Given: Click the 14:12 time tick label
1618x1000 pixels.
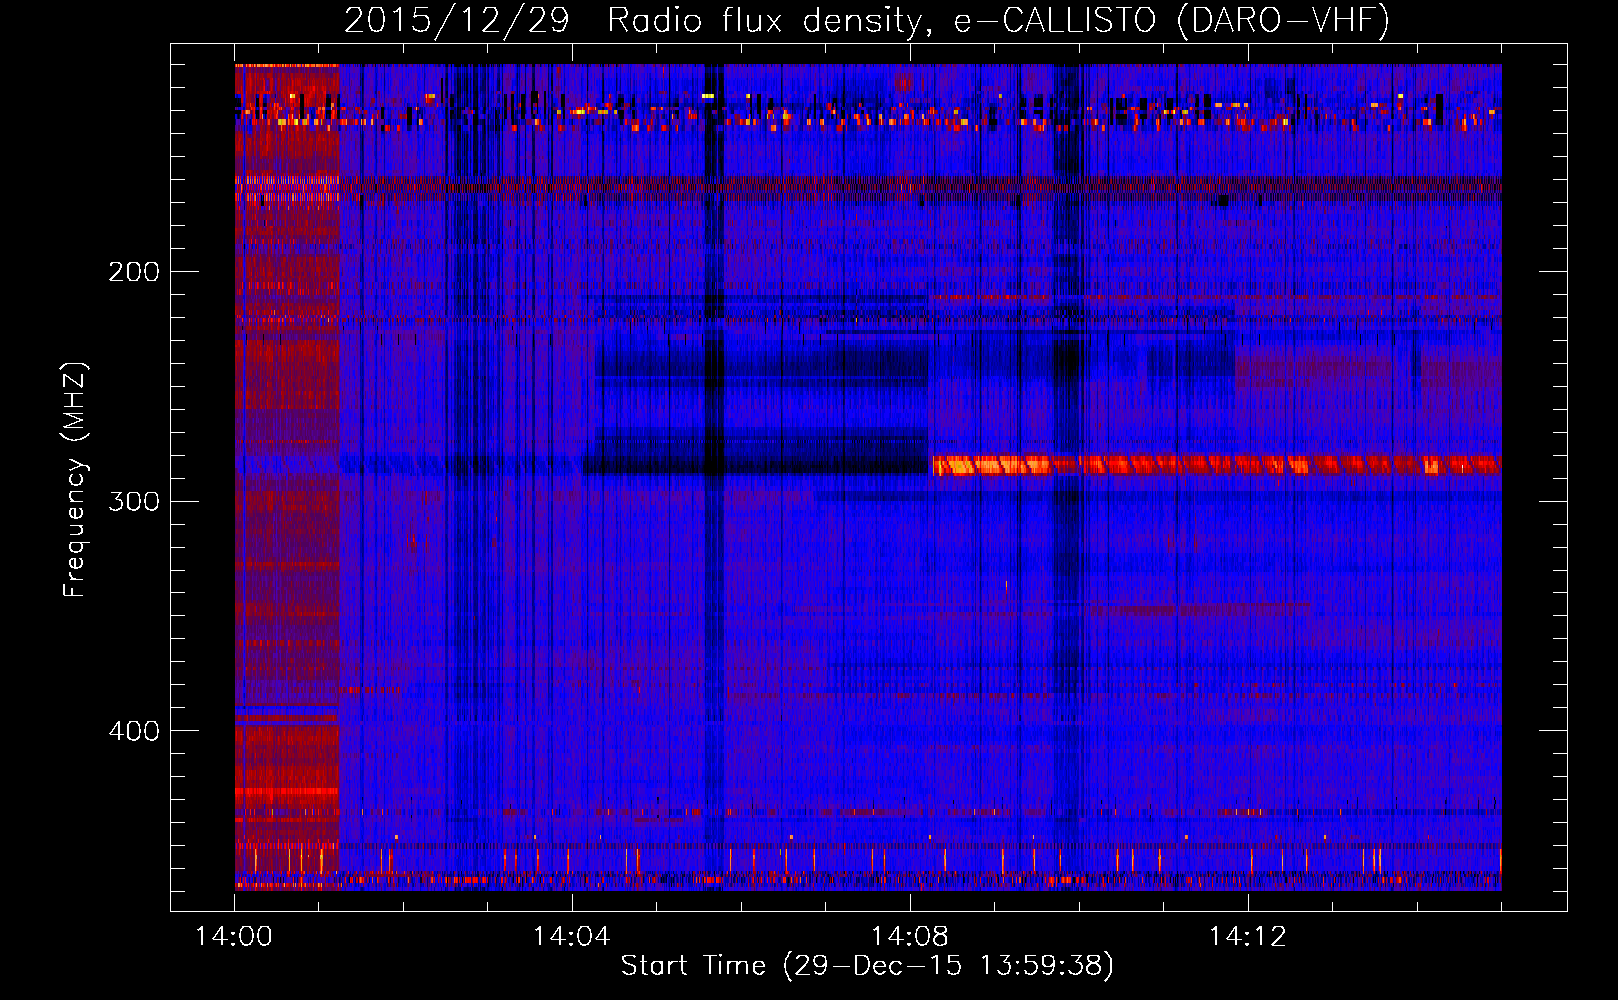Looking at the screenshot, I should [1248, 937].
